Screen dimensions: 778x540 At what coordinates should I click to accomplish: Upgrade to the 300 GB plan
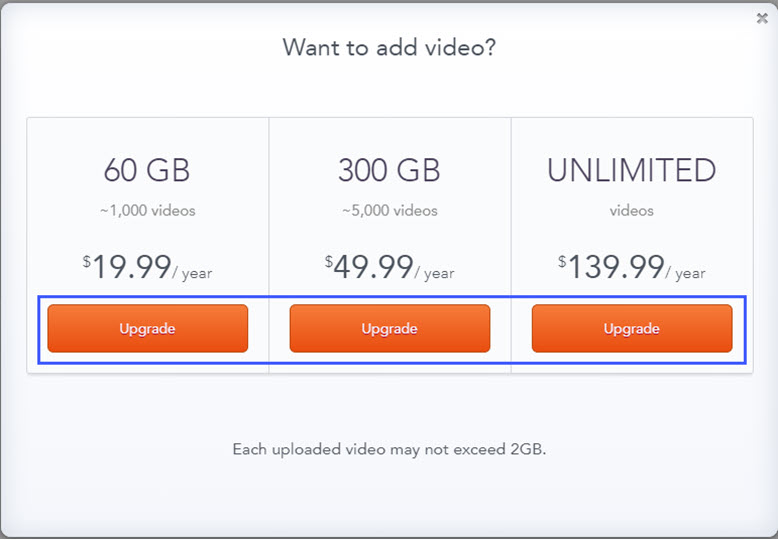click(x=390, y=329)
